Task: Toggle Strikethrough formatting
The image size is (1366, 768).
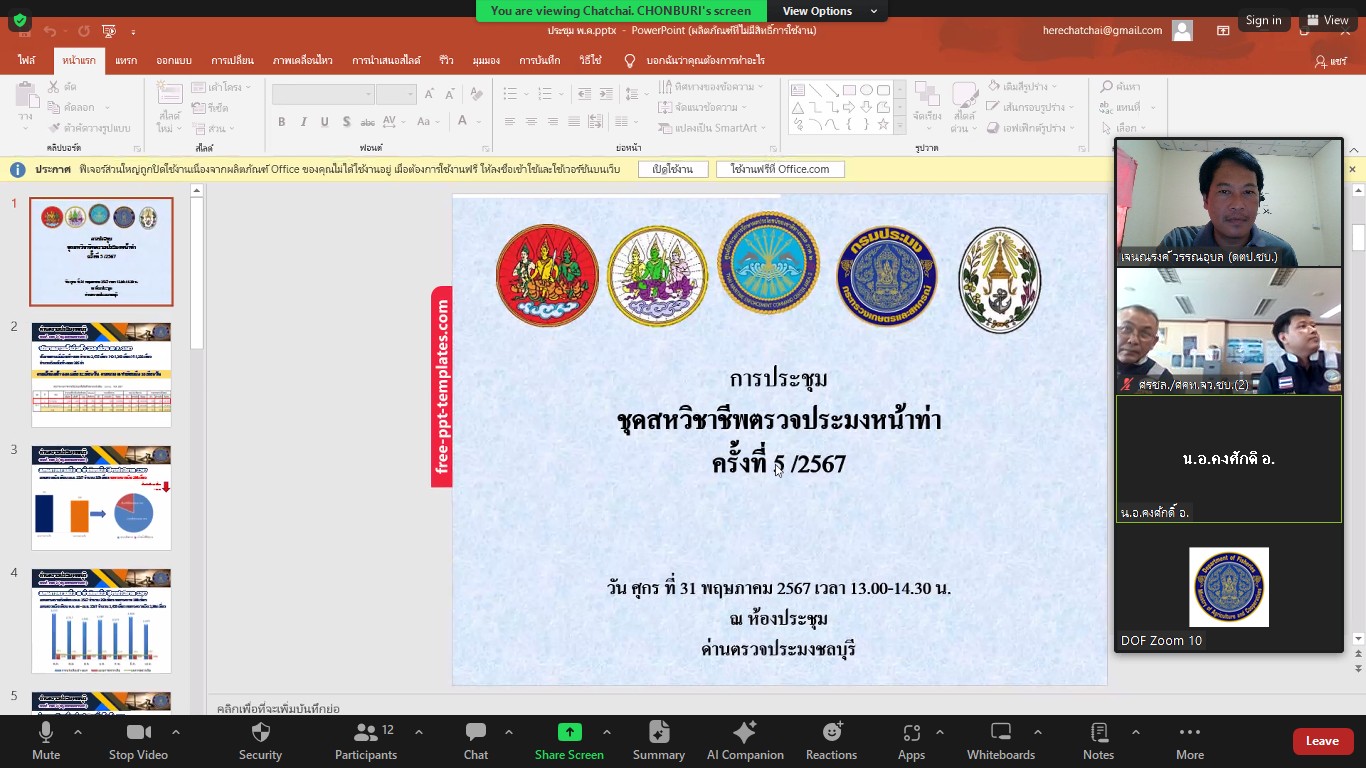Action: 369,122
